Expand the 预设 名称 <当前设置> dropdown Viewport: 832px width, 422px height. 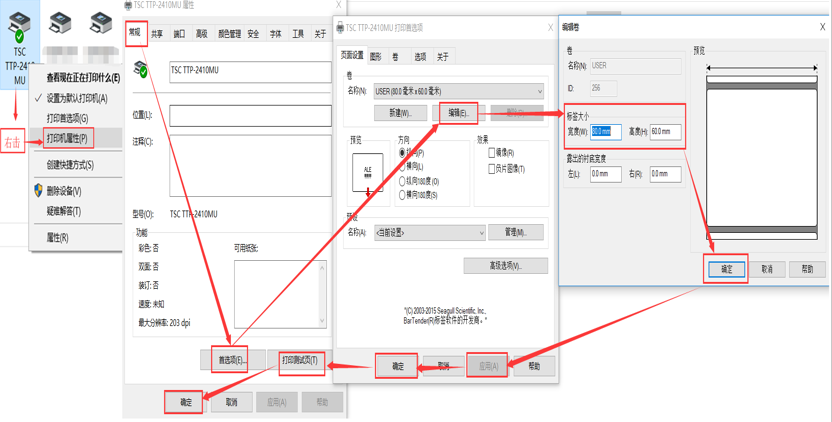pyautogui.click(x=480, y=233)
